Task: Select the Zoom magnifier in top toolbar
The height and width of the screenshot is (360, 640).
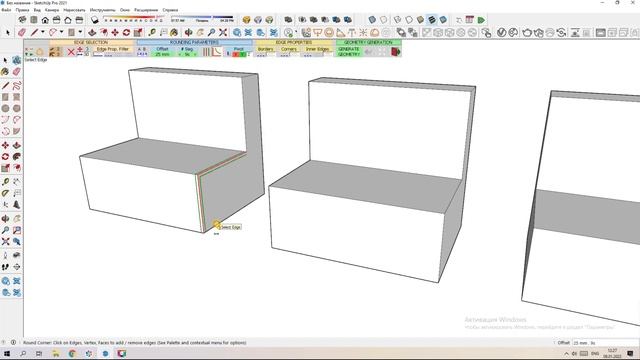Action: (211, 32)
